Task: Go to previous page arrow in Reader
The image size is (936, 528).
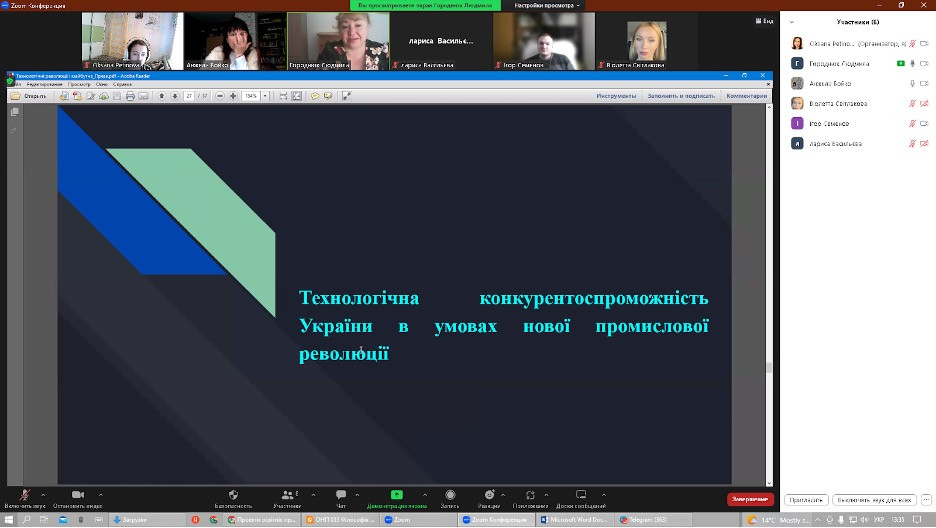Action: click(162, 95)
